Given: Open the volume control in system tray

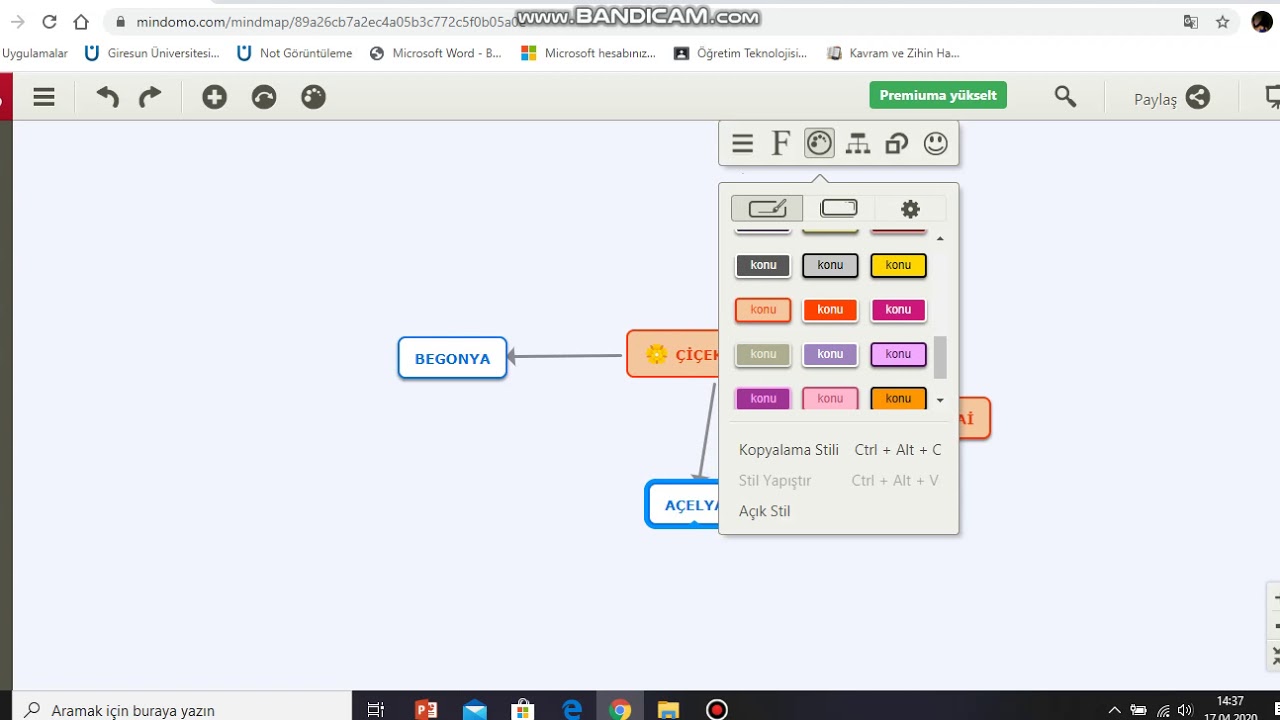Looking at the screenshot, I should (1186, 711).
